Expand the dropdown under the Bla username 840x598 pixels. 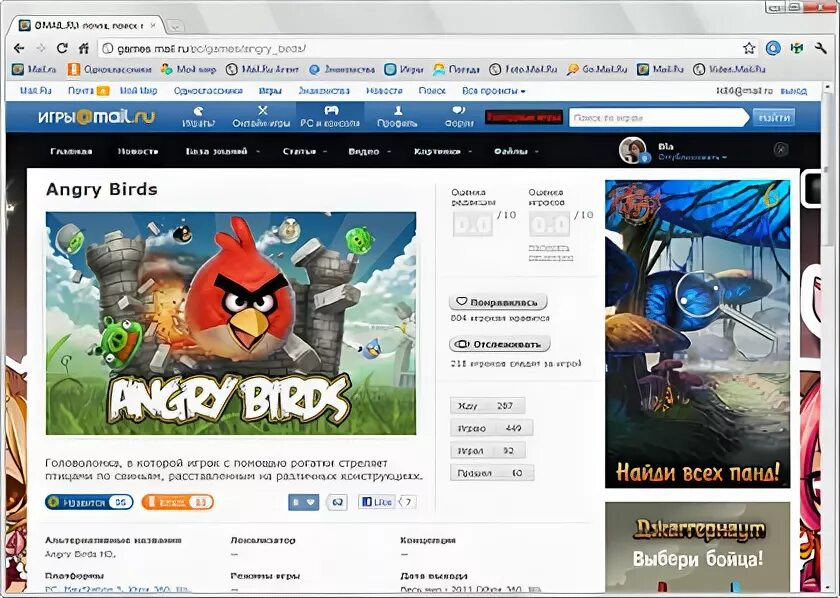click(693, 158)
